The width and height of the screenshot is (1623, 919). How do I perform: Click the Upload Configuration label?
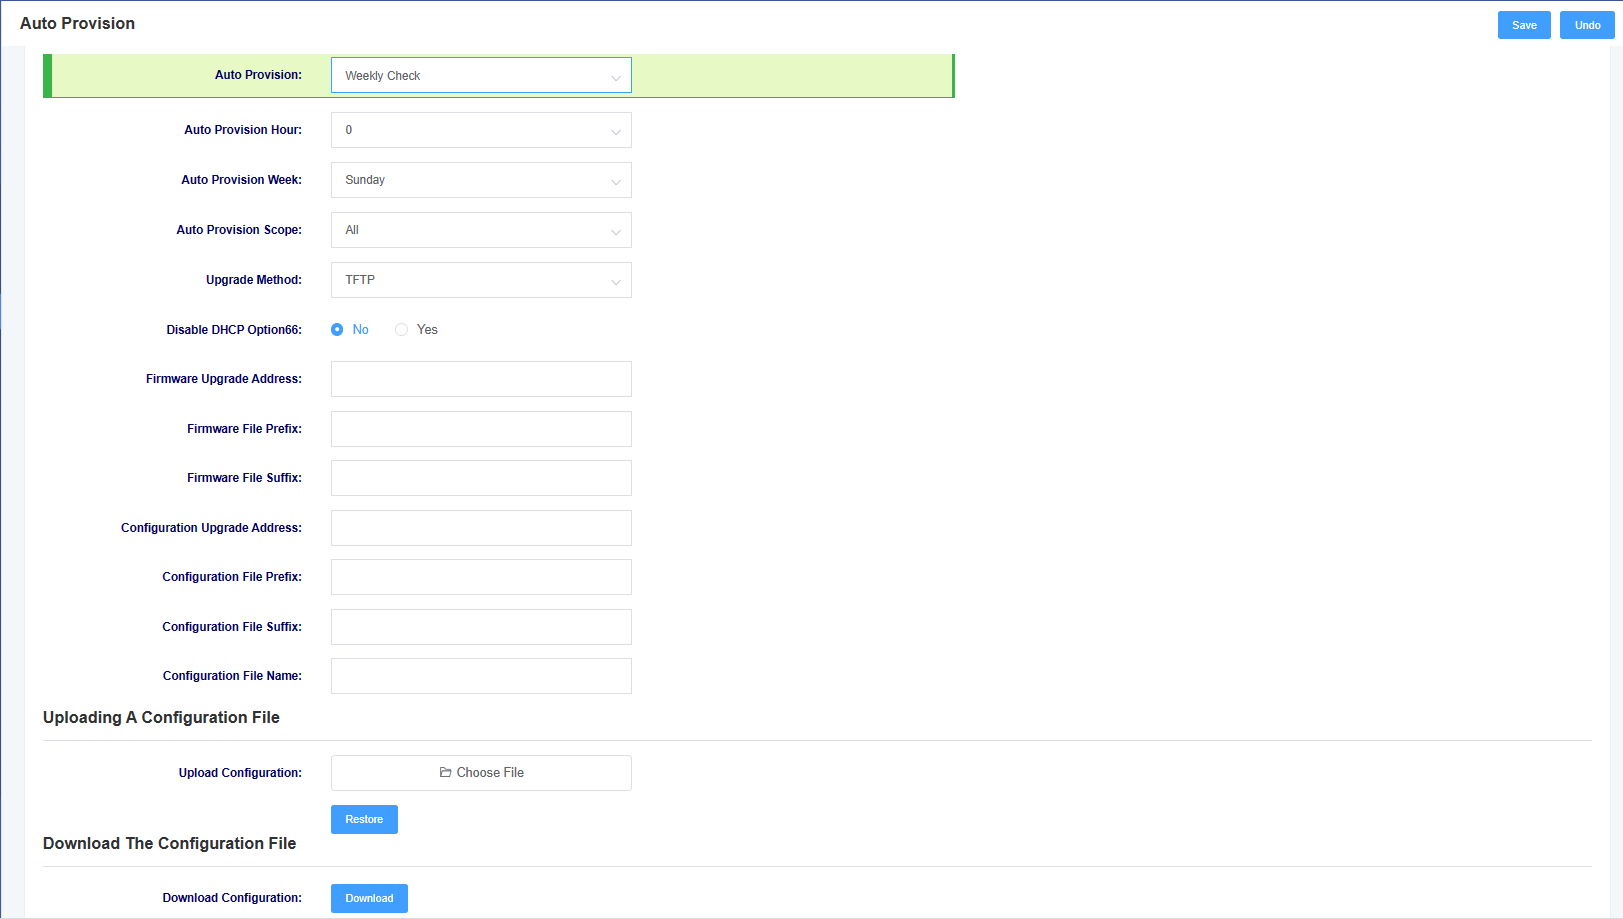coord(240,773)
